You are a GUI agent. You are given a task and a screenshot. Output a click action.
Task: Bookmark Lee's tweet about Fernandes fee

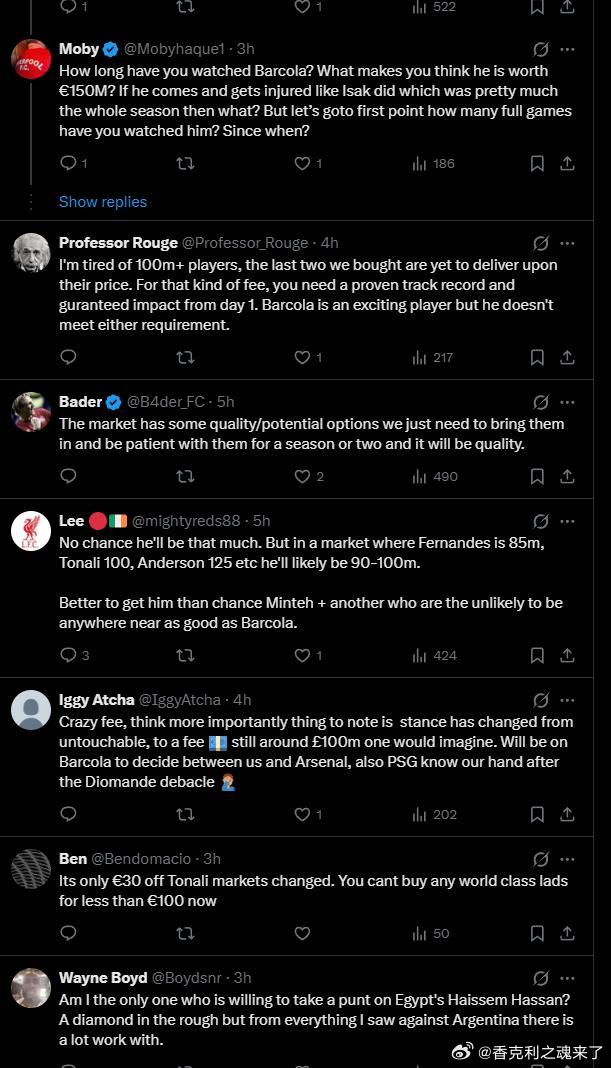pos(537,655)
